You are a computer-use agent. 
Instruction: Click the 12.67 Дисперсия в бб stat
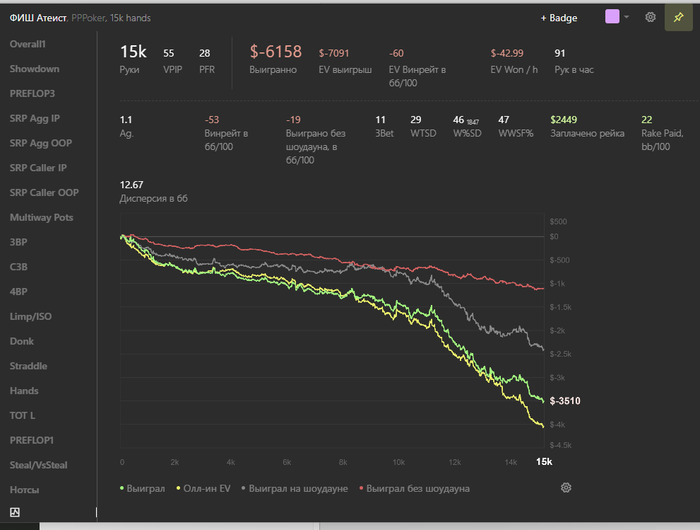click(x=154, y=192)
